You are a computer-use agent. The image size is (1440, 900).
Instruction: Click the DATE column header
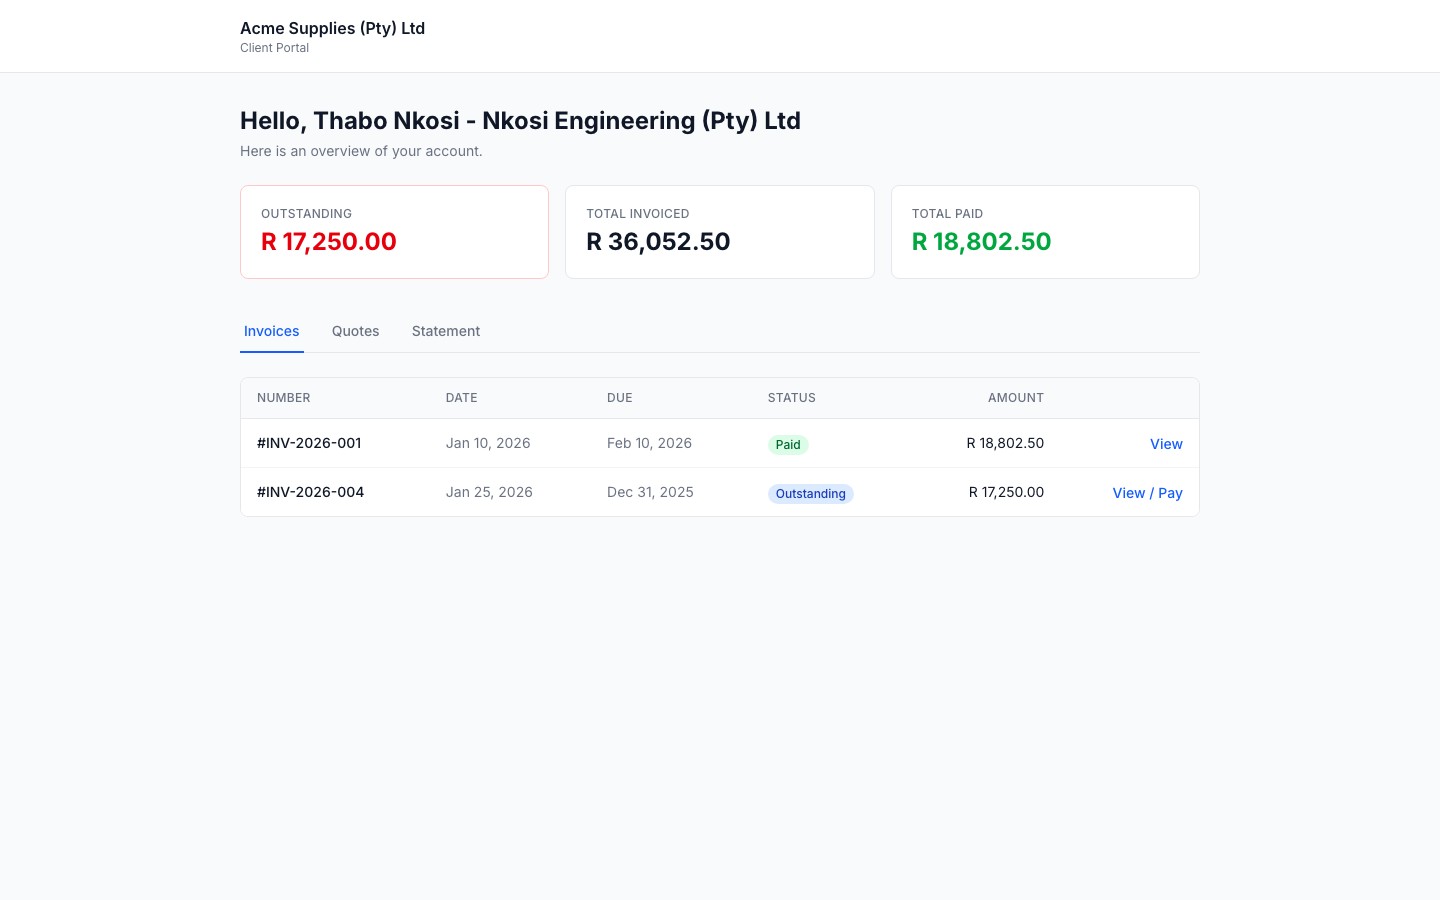coord(461,397)
